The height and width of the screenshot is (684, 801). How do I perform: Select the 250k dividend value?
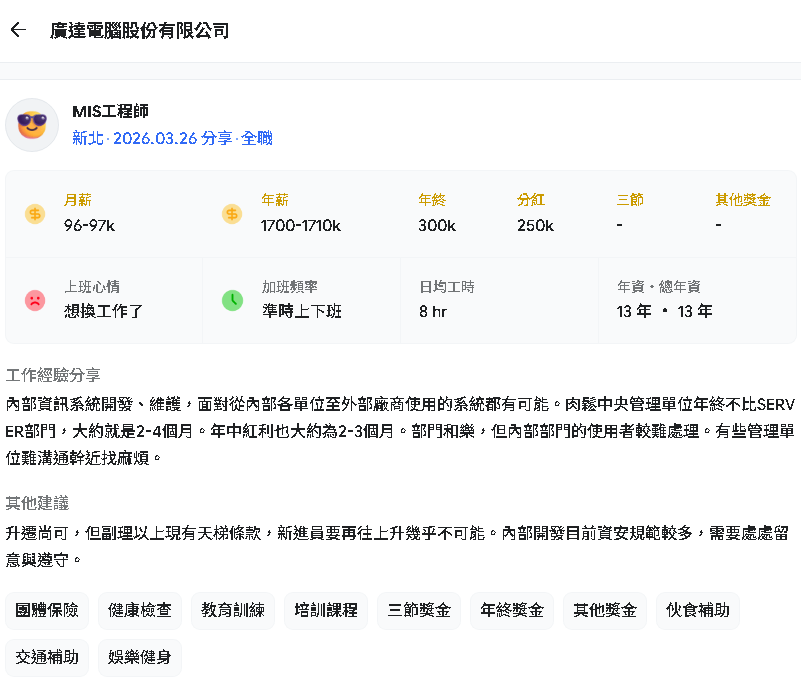535,225
